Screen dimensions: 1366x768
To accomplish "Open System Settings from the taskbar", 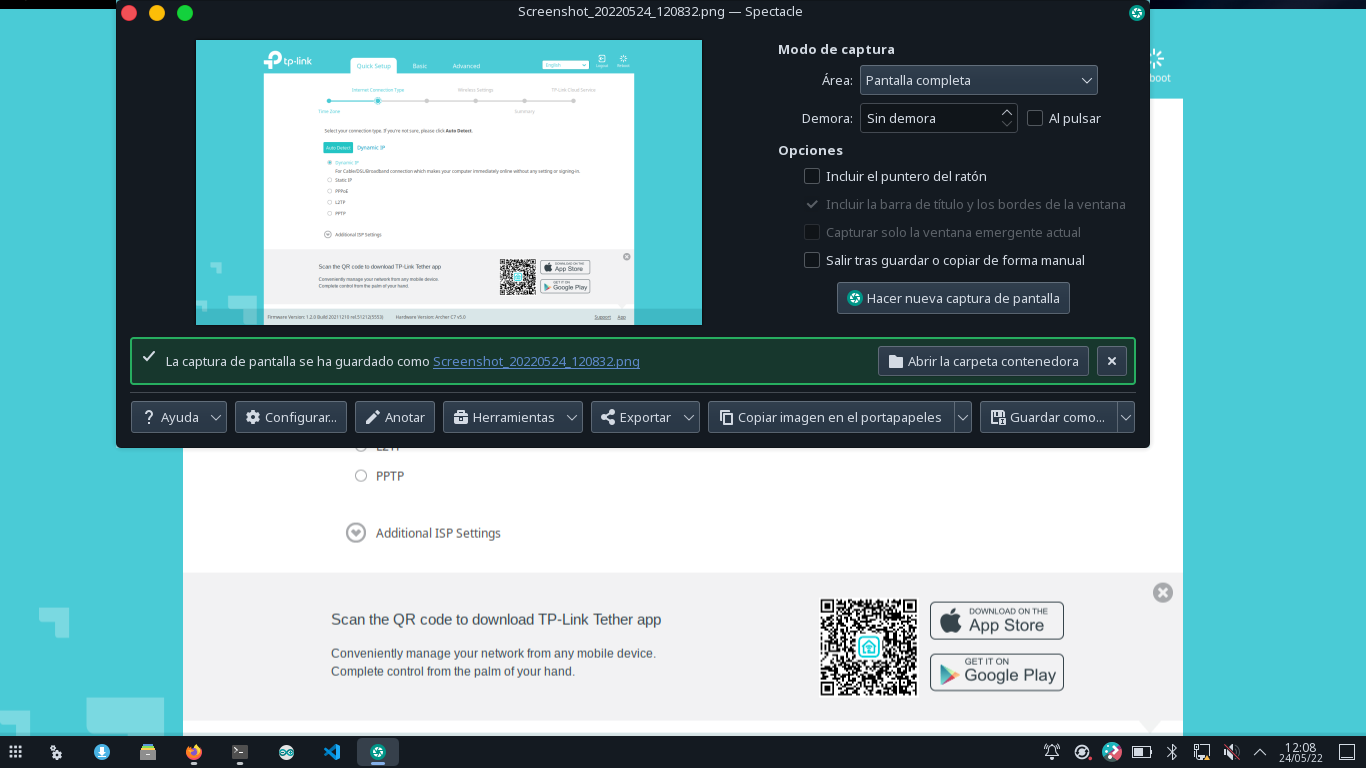I will [x=57, y=752].
